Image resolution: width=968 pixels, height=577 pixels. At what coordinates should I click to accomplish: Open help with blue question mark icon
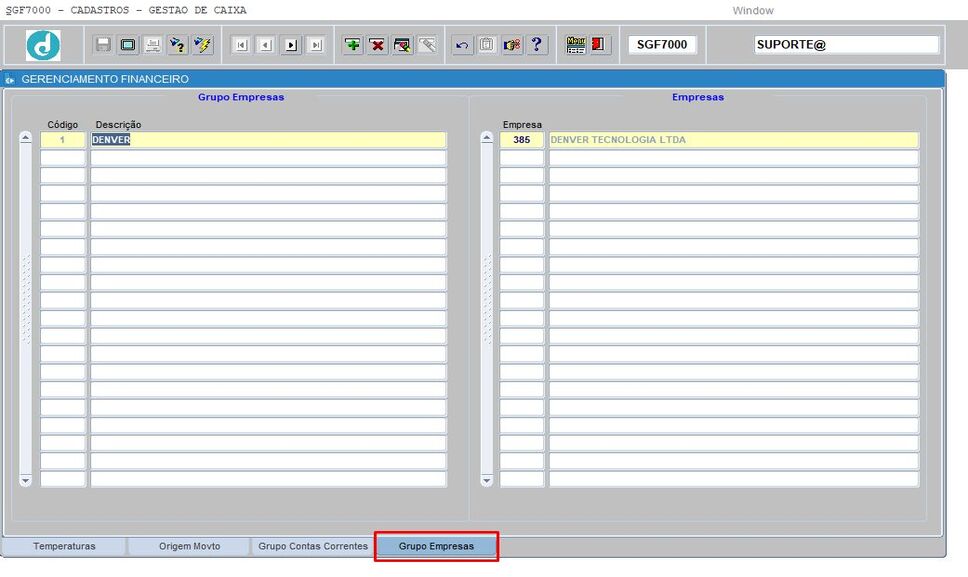536,44
